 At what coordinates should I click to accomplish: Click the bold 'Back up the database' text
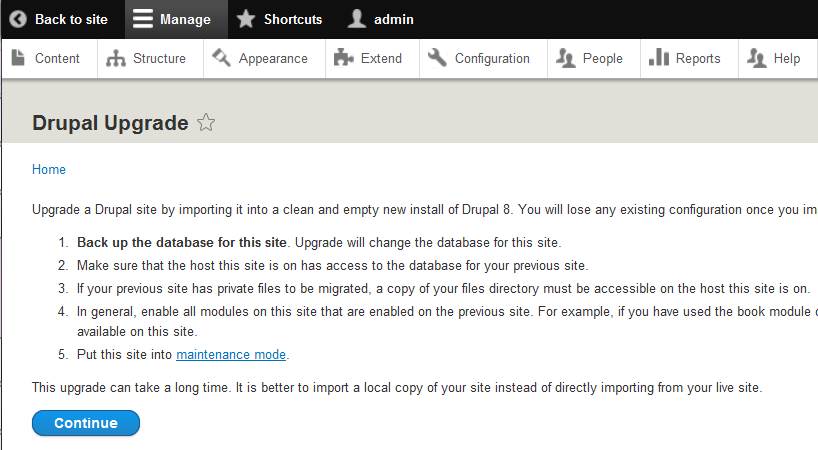[x=182, y=242]
